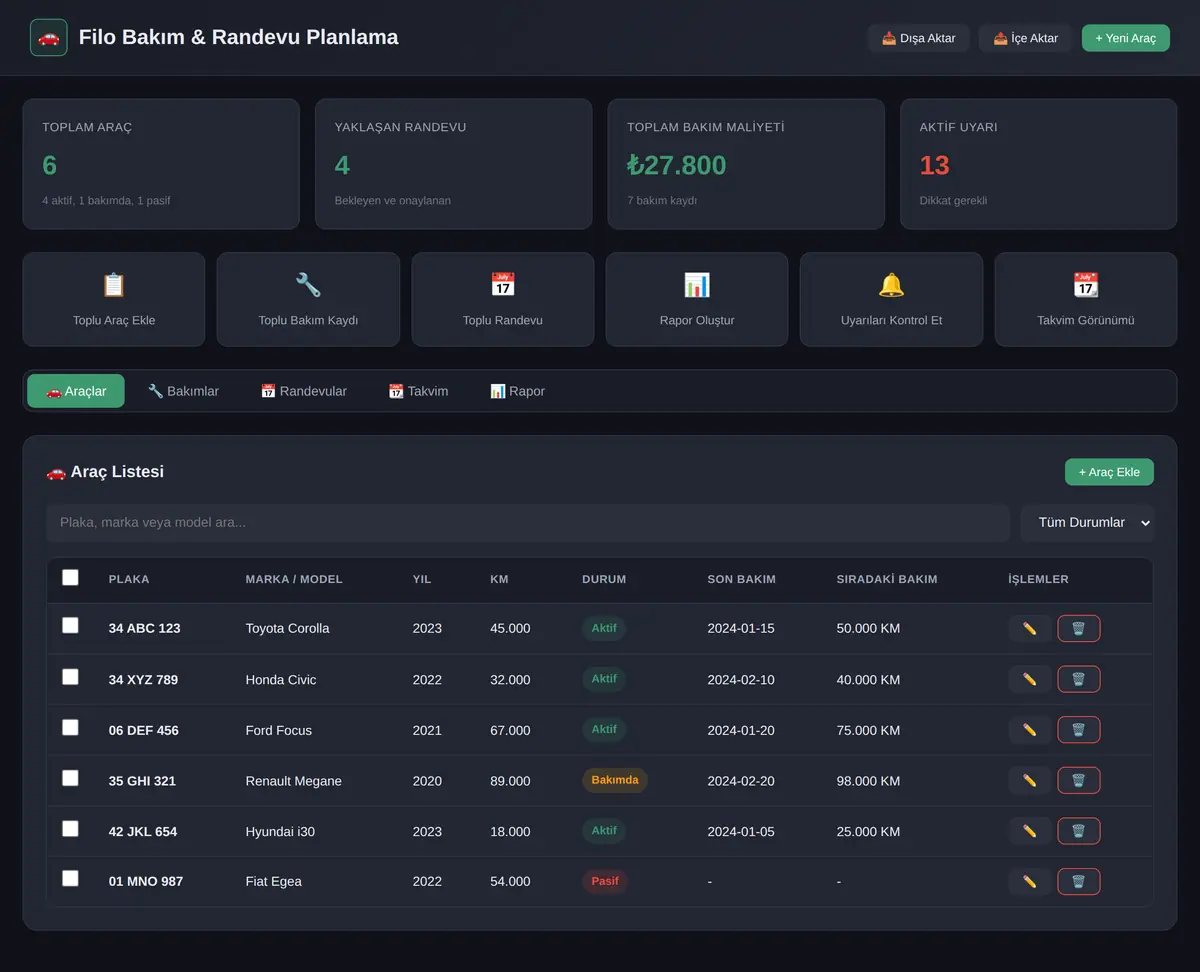Edit vehicle 42 JKL 654 with pencil
The image size is (1200, 972).
(1030, 831)
